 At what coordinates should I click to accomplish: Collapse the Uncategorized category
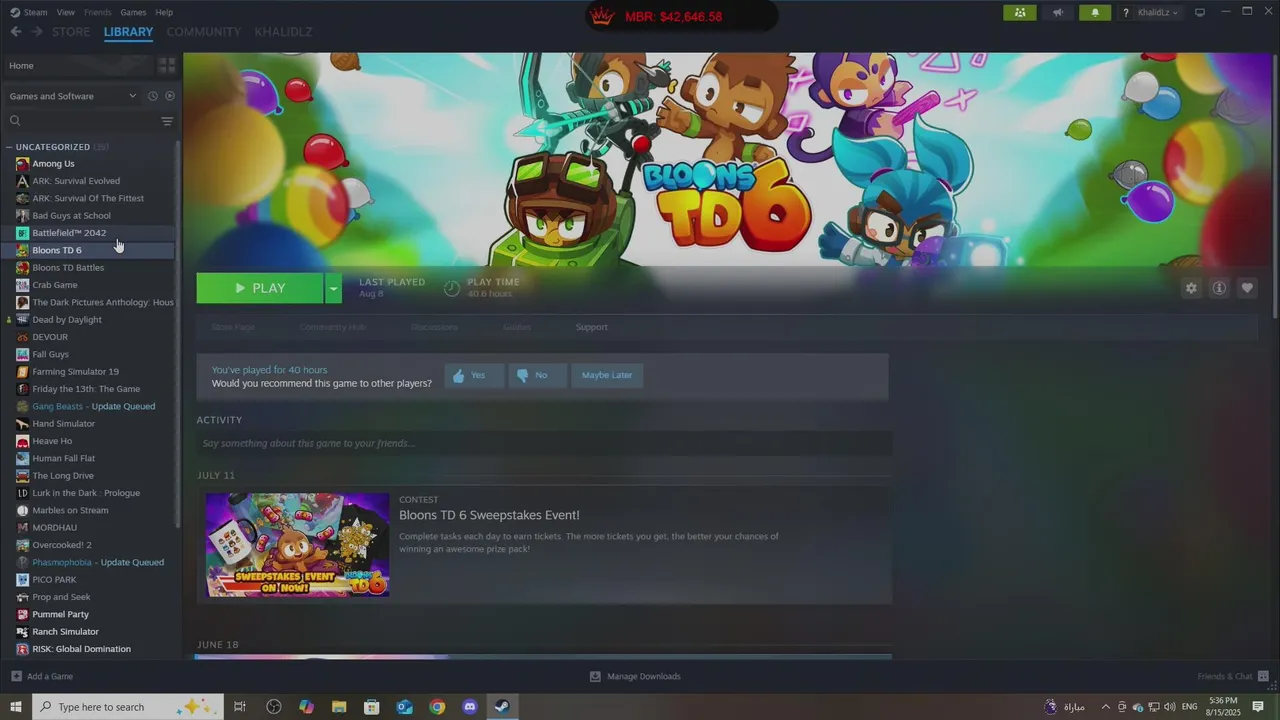[9, 147]
